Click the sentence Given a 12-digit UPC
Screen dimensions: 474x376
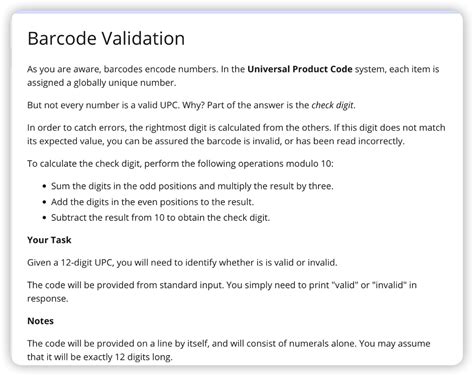point(182,263)
